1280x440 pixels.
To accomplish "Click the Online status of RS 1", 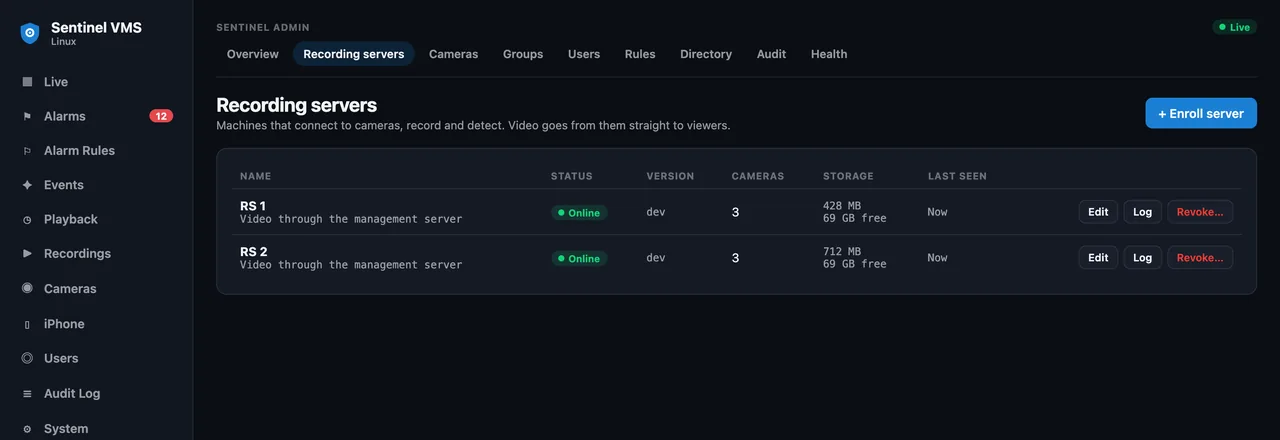I will [579, 213].
